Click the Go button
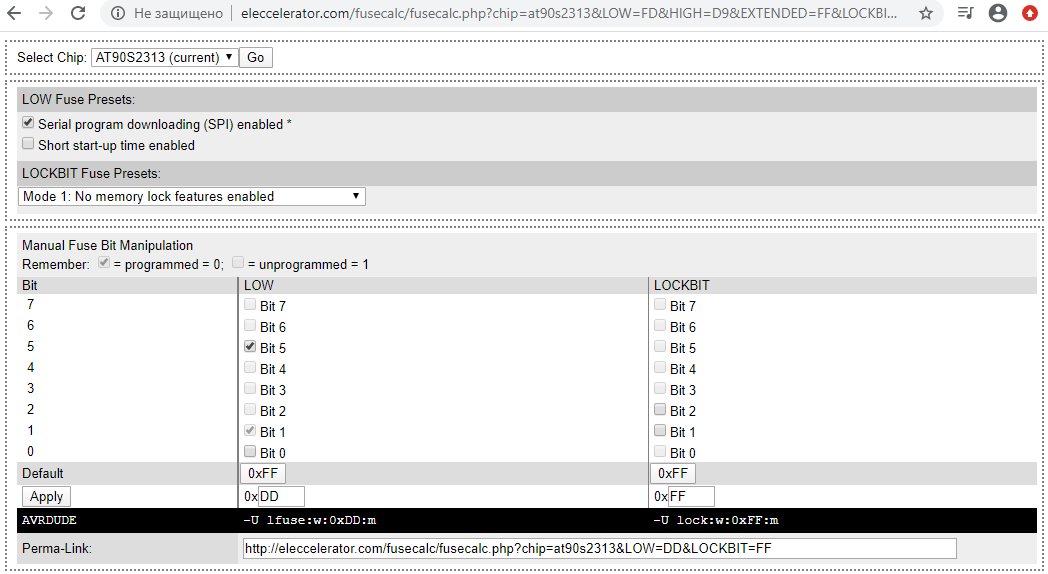This screenshot has height=574, width=1048. pyautogui.click(x=255, y=57)
